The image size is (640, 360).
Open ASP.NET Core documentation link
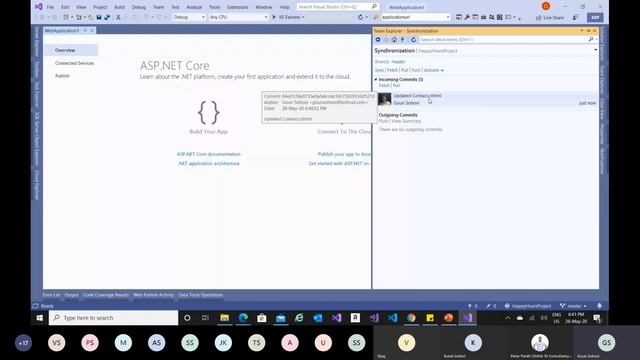tap(209, 154)
